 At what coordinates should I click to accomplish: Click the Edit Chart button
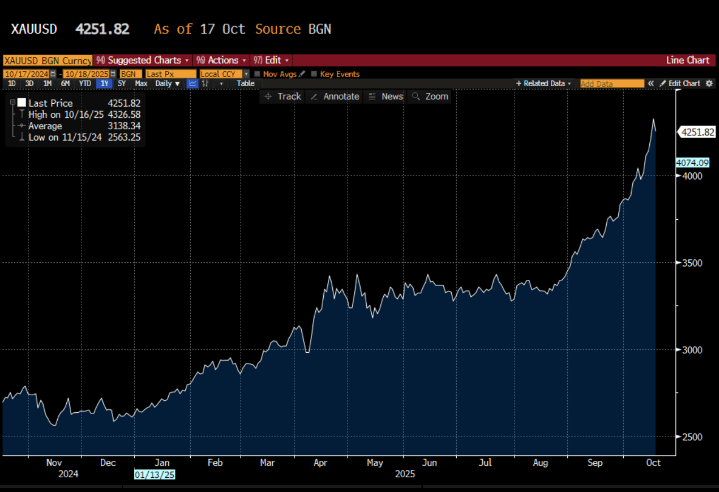click(682, 84)
